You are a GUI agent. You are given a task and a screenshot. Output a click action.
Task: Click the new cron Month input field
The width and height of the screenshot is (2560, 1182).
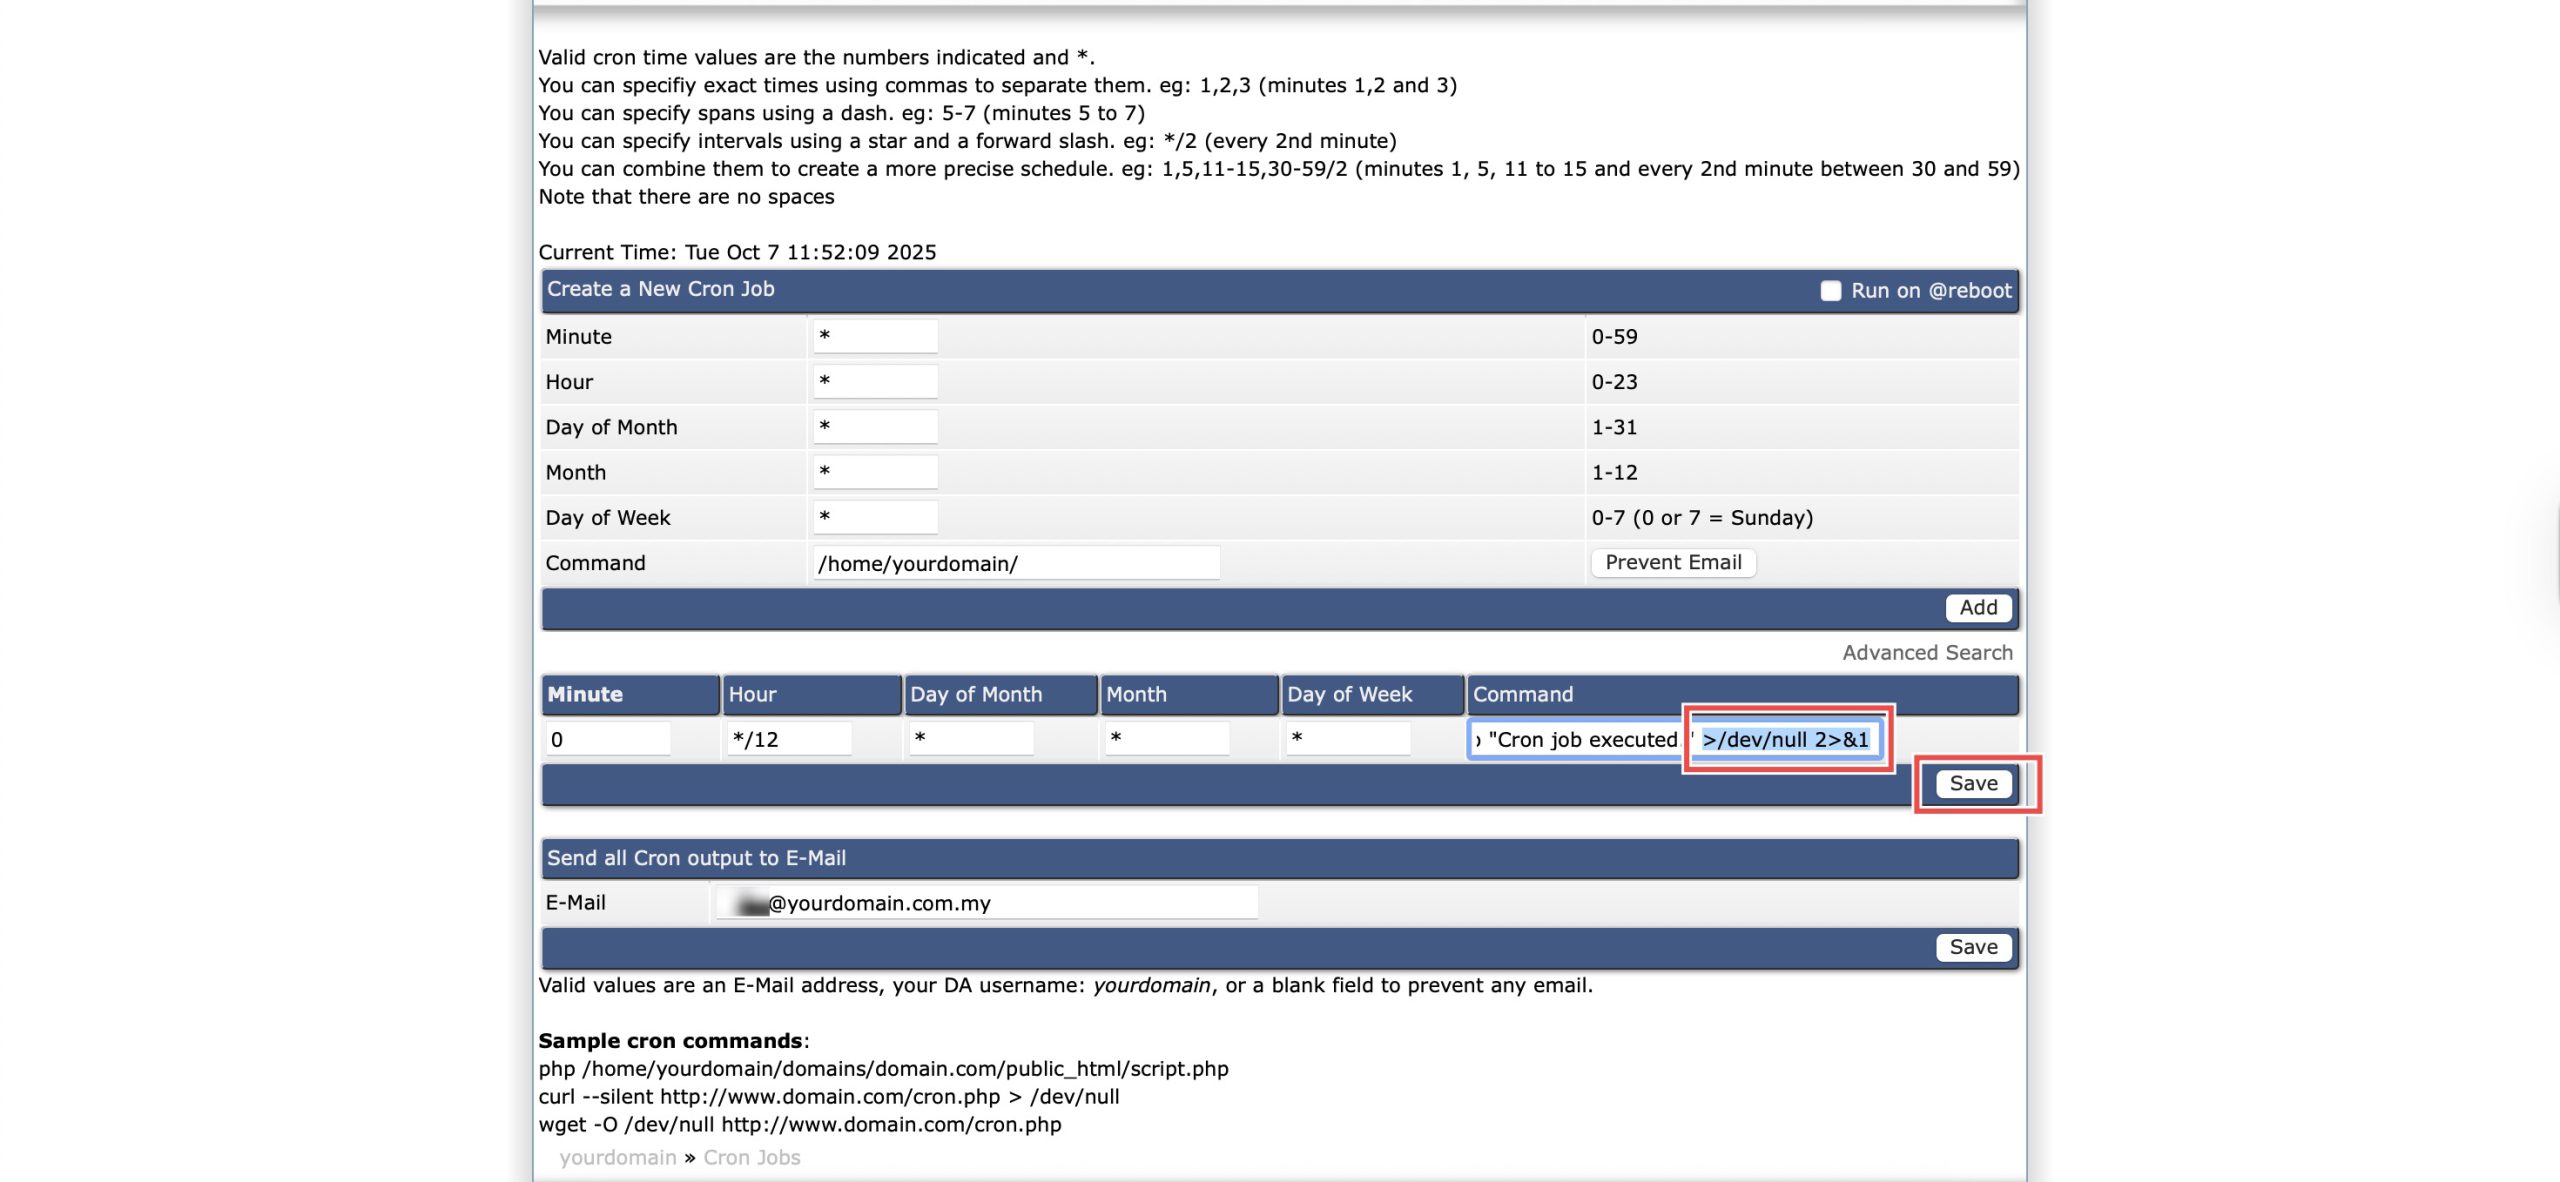[875, 472]
